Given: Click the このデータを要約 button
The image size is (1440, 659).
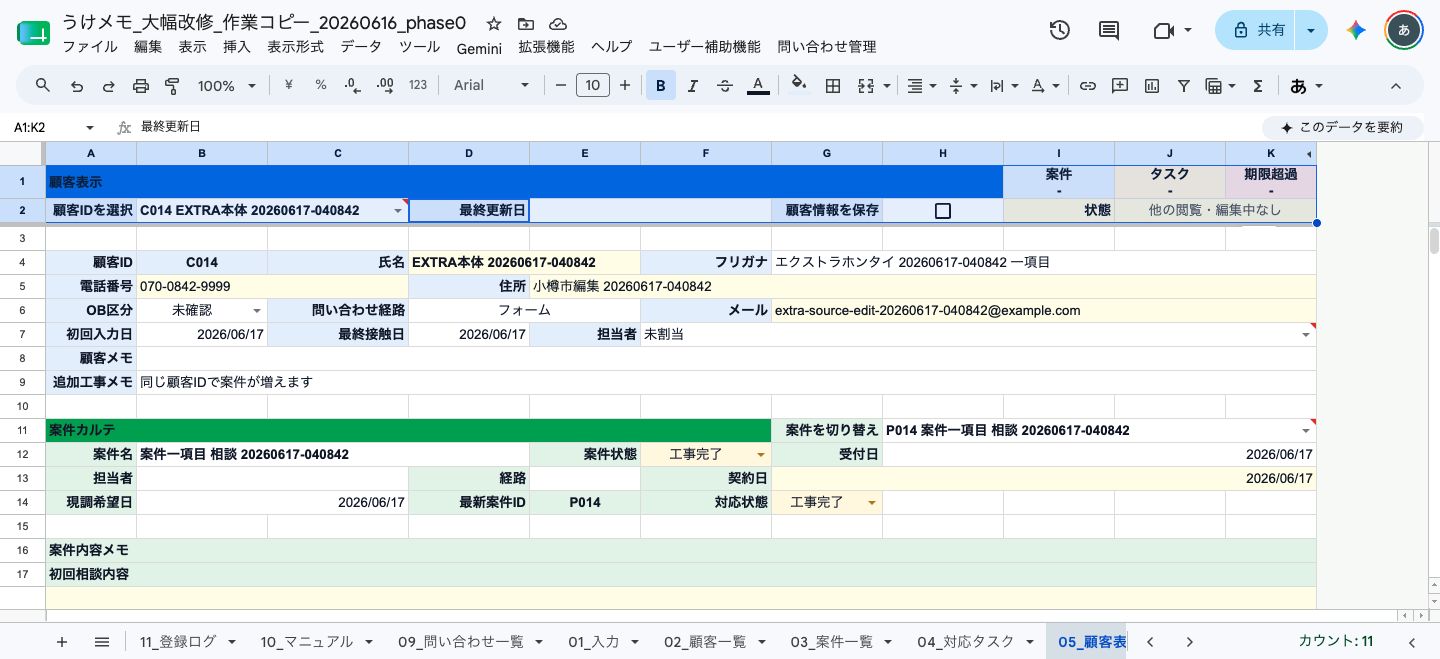Looking at the screenshot, I should click(1339, 127).
